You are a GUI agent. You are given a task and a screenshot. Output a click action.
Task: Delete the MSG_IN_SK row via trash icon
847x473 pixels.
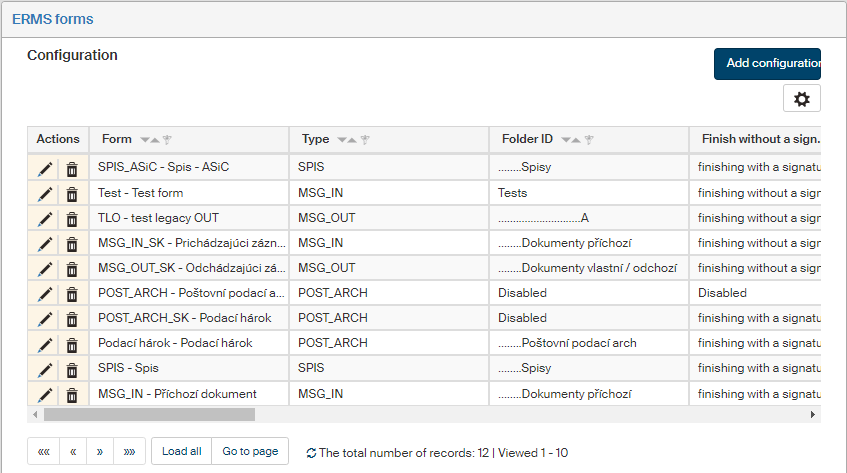point(72,244)
